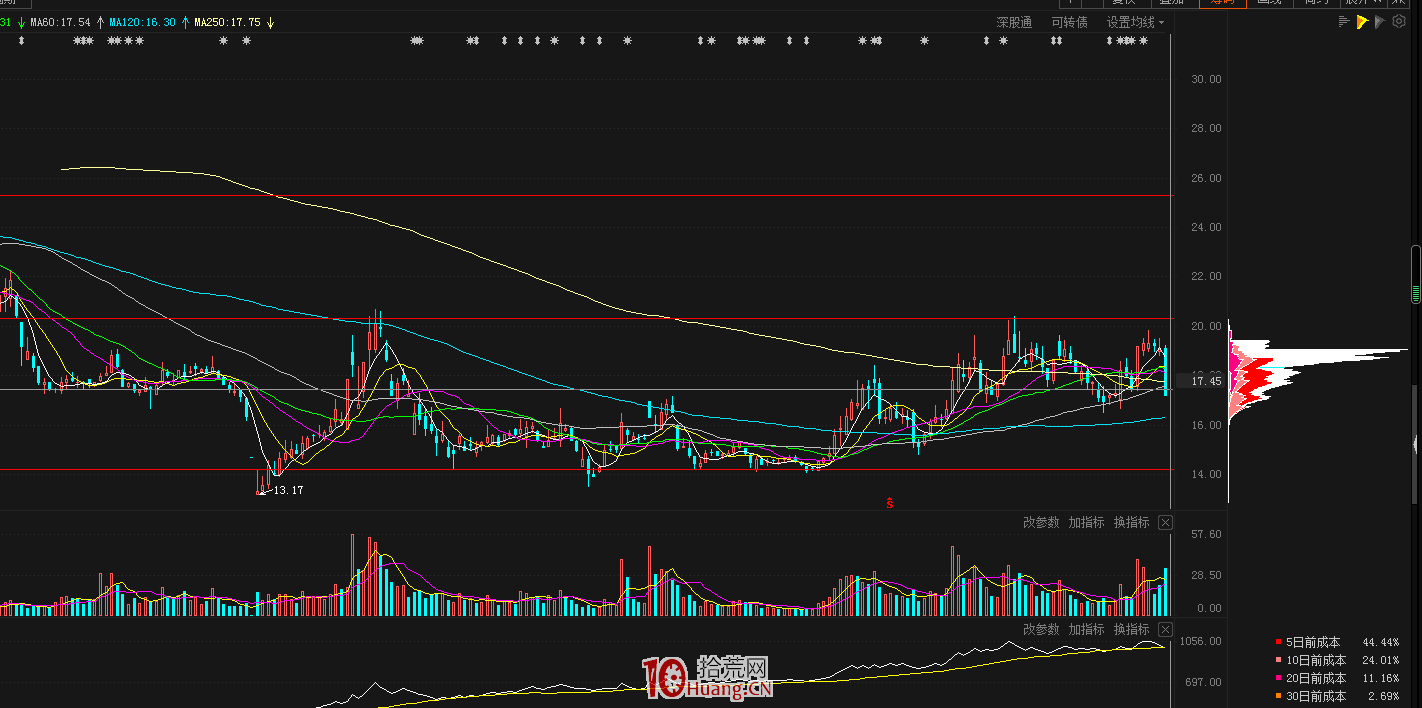The image size is (1422, 708).
Task: Click the green down arrow before MA60
Action: [x=21, y=22]
